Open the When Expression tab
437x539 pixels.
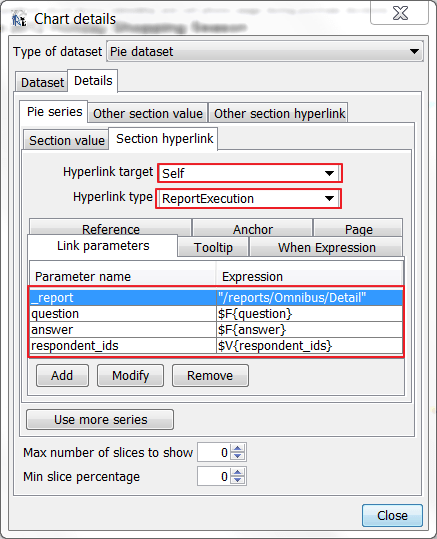326,247
